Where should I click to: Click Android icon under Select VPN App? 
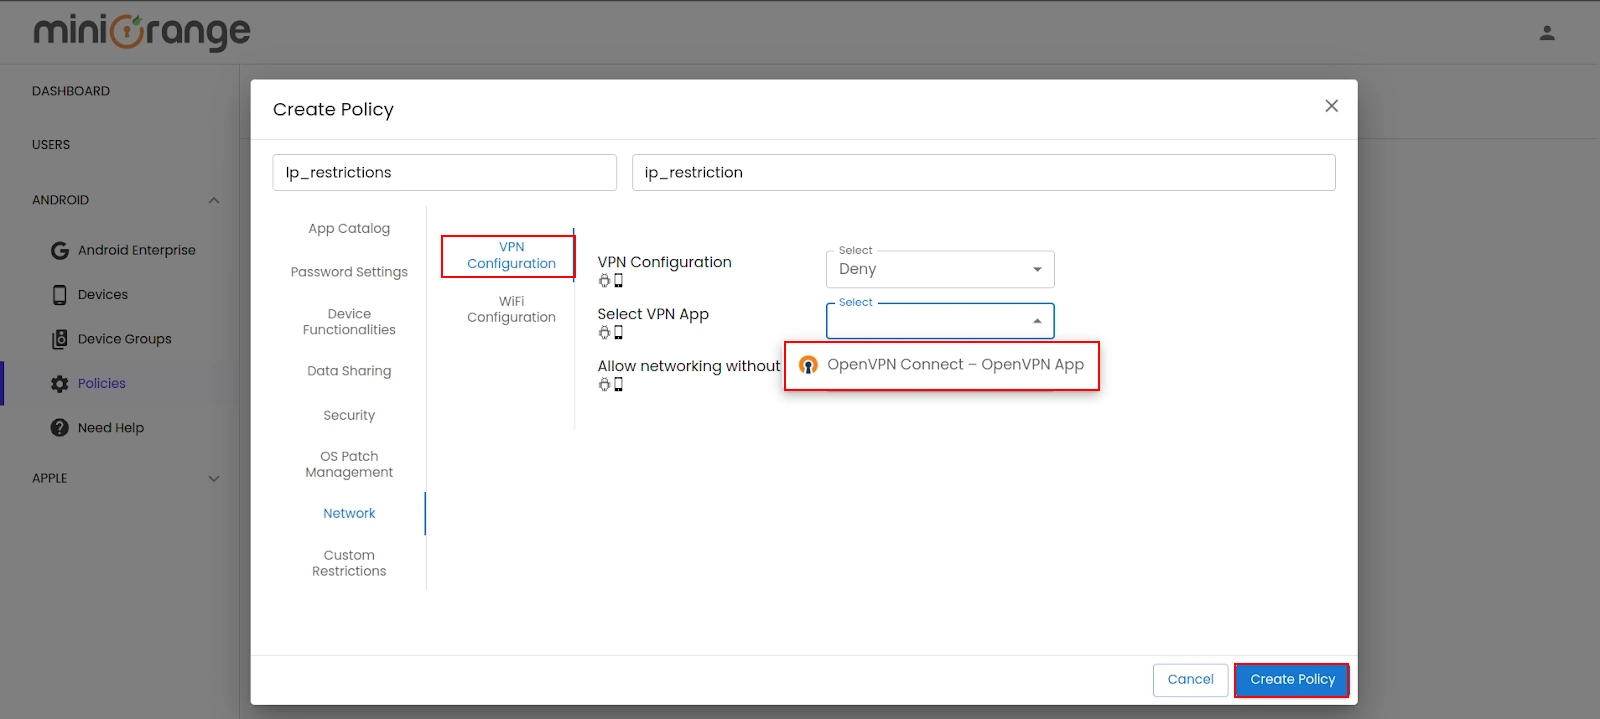point(604,333)
